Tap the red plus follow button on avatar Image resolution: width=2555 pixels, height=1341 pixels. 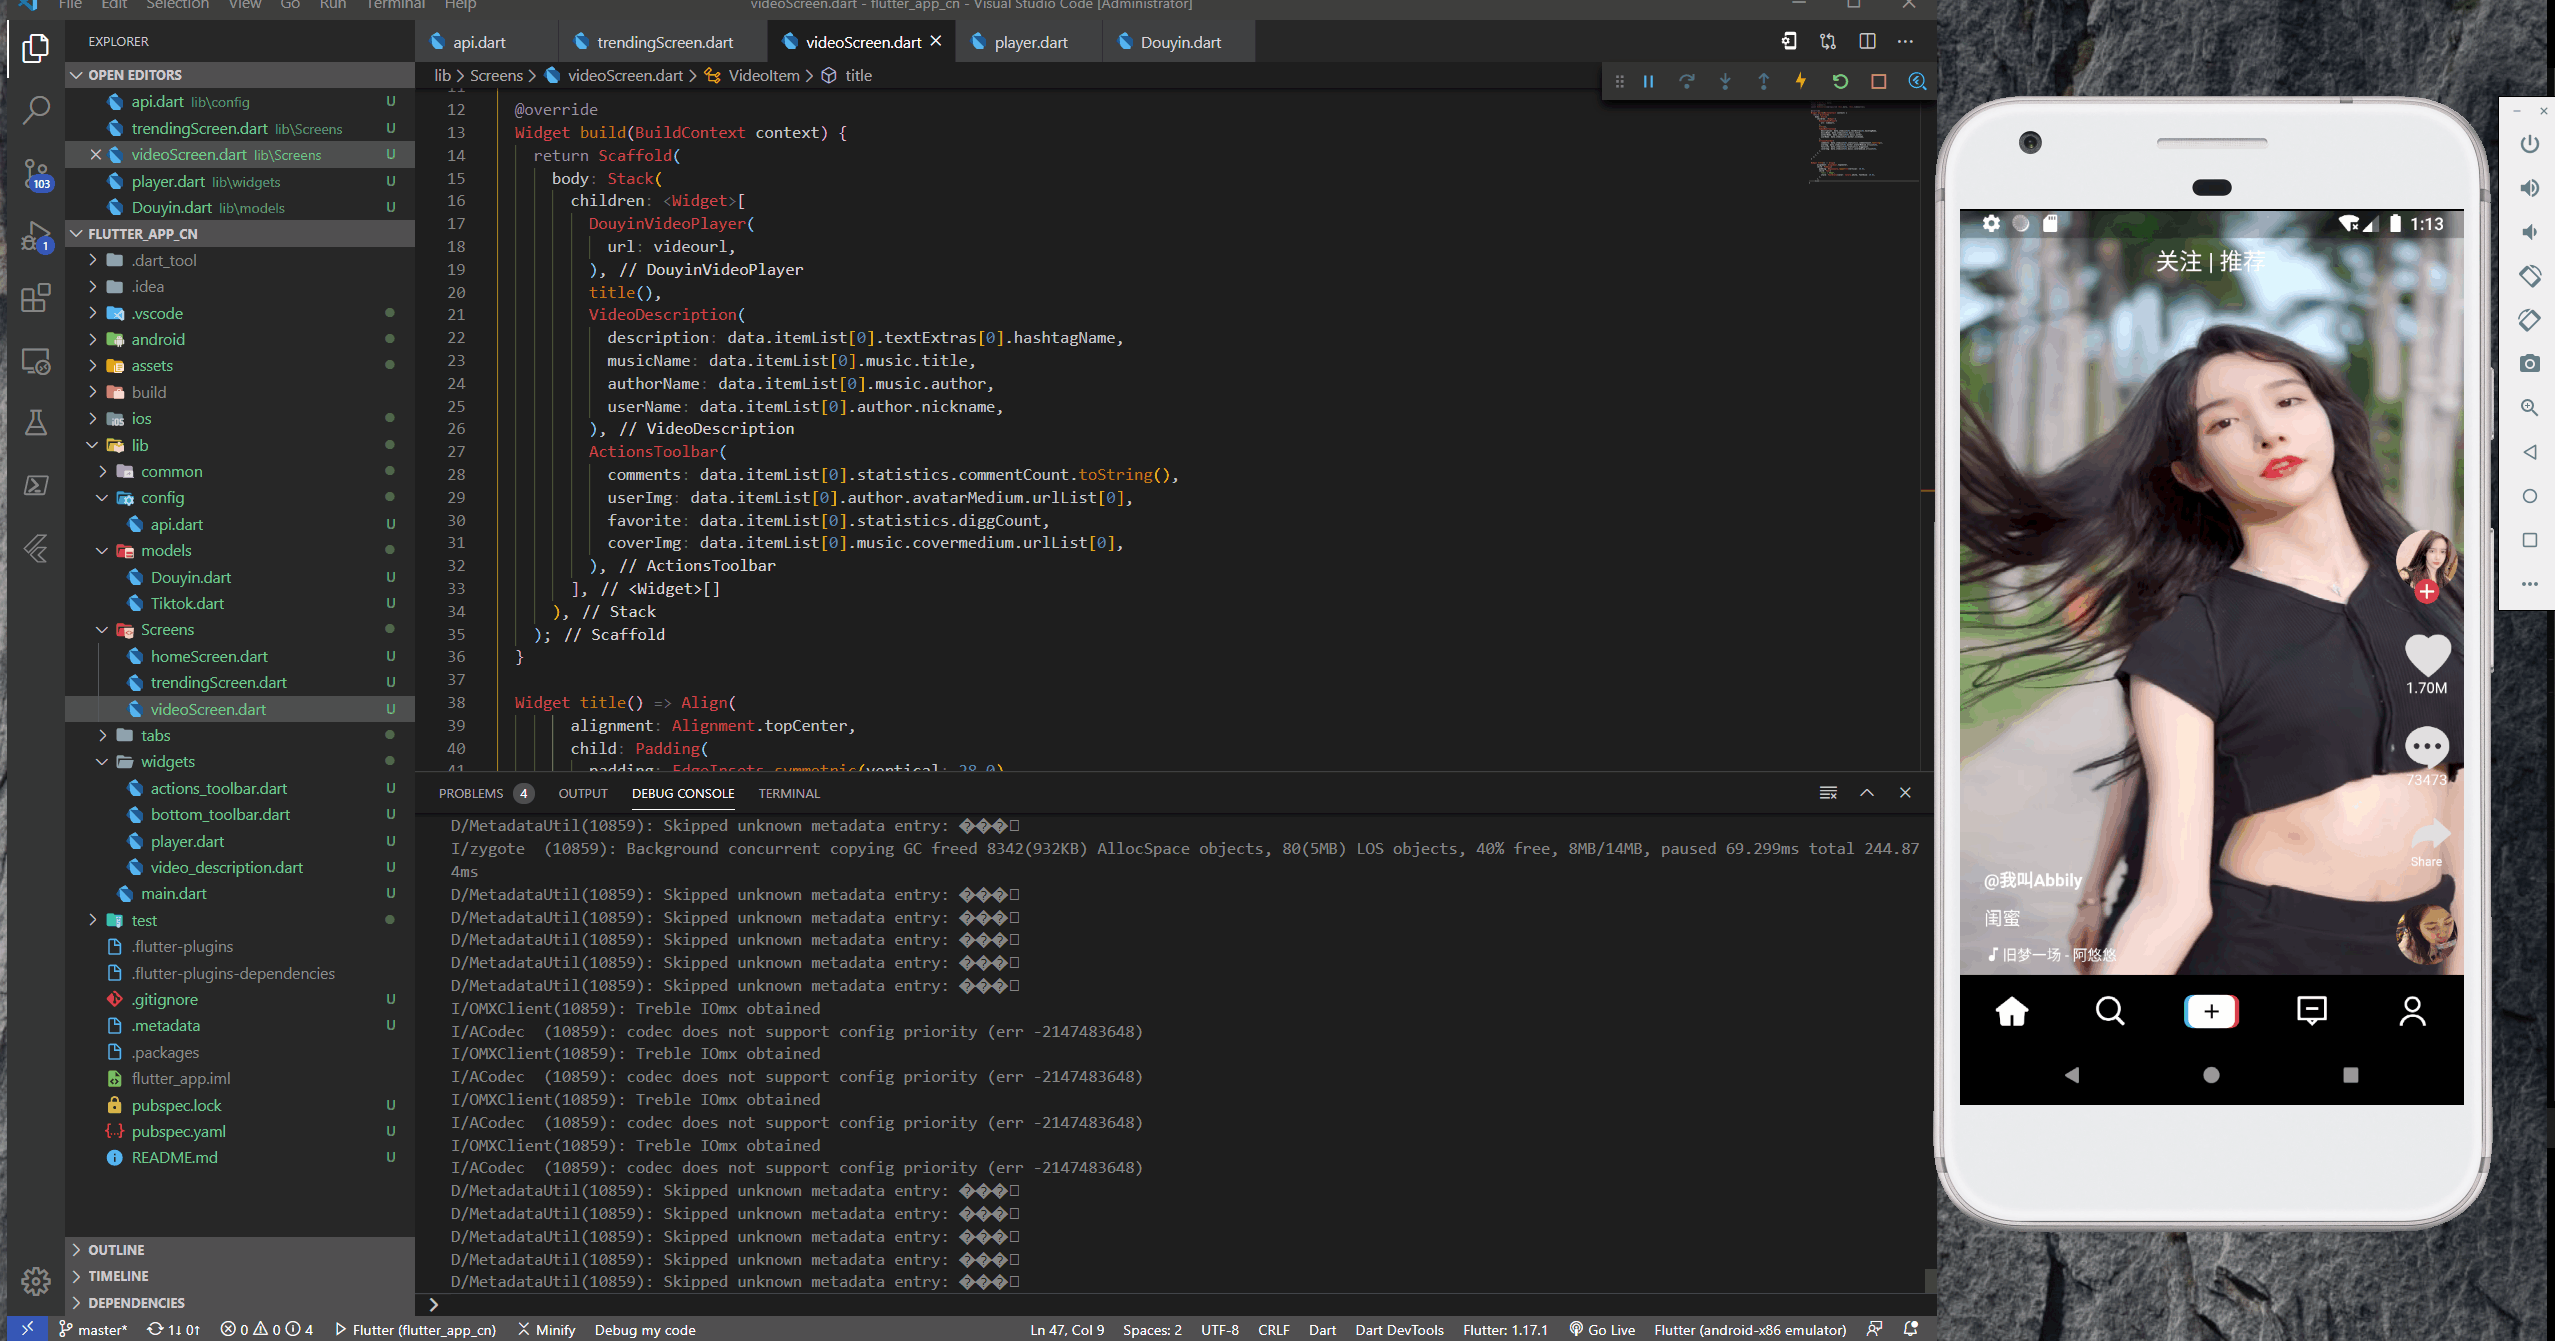click(2426, 592)
